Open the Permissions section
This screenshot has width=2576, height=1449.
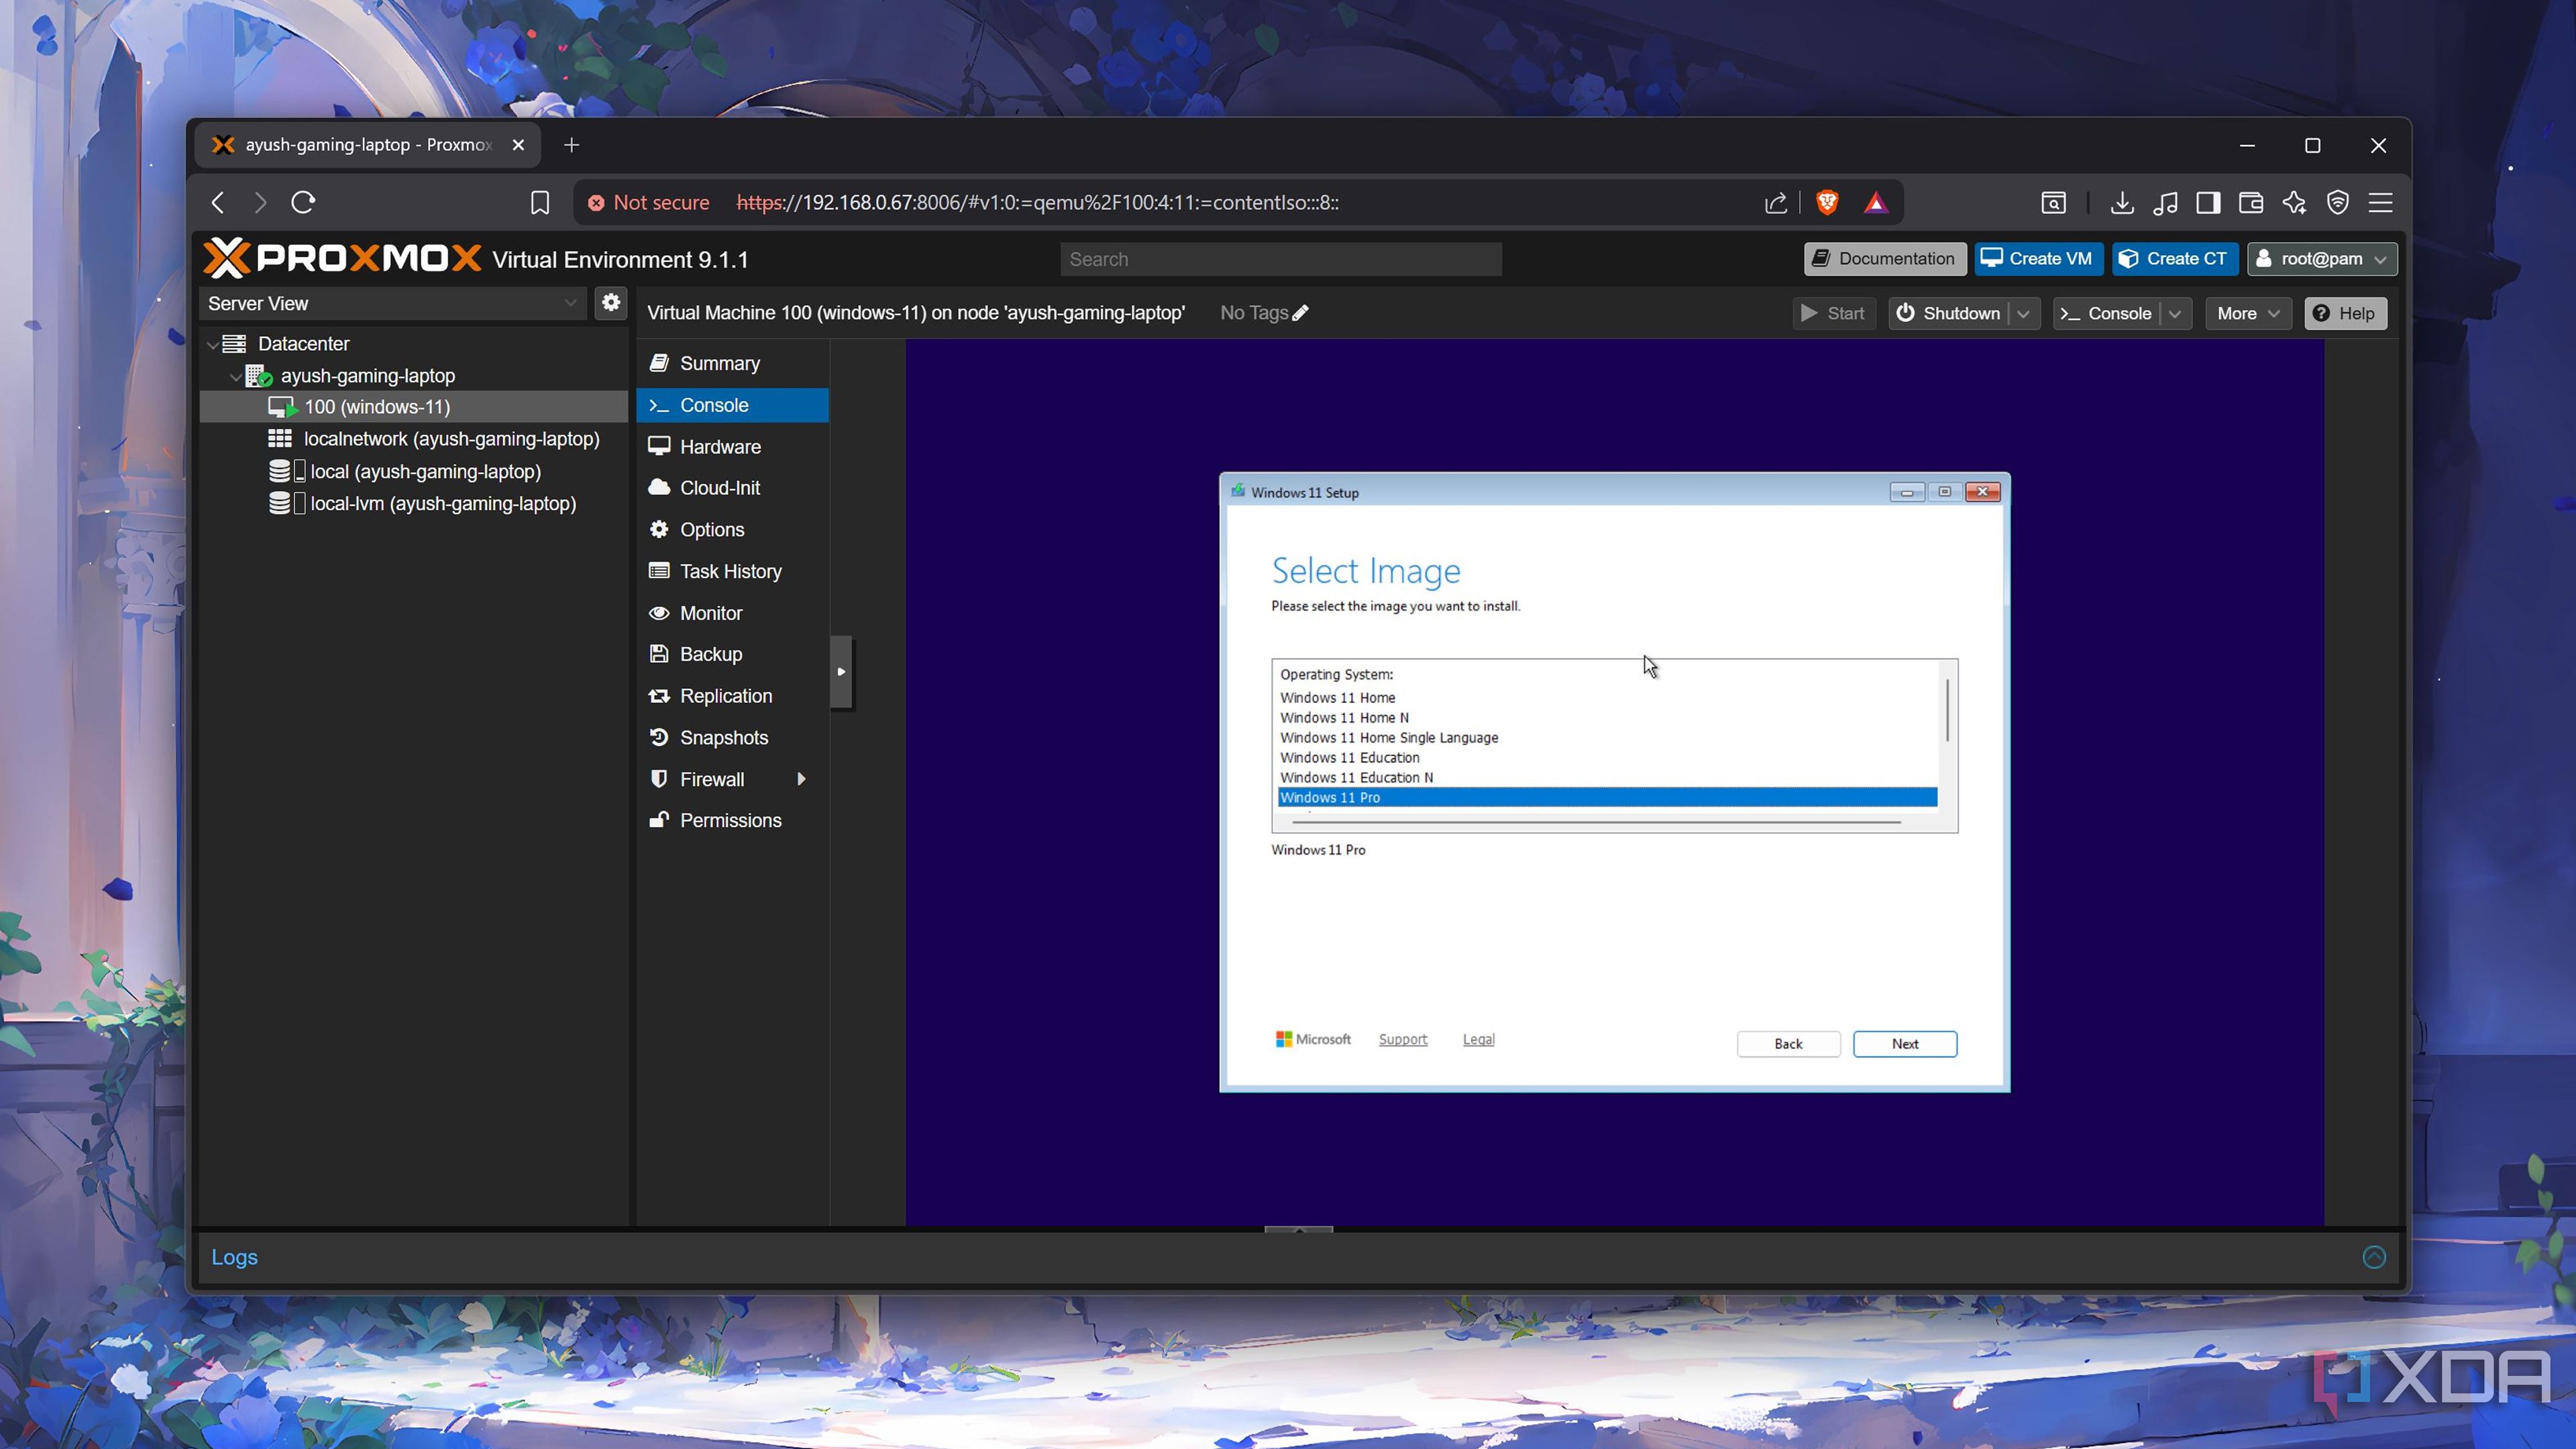(732, 820)
